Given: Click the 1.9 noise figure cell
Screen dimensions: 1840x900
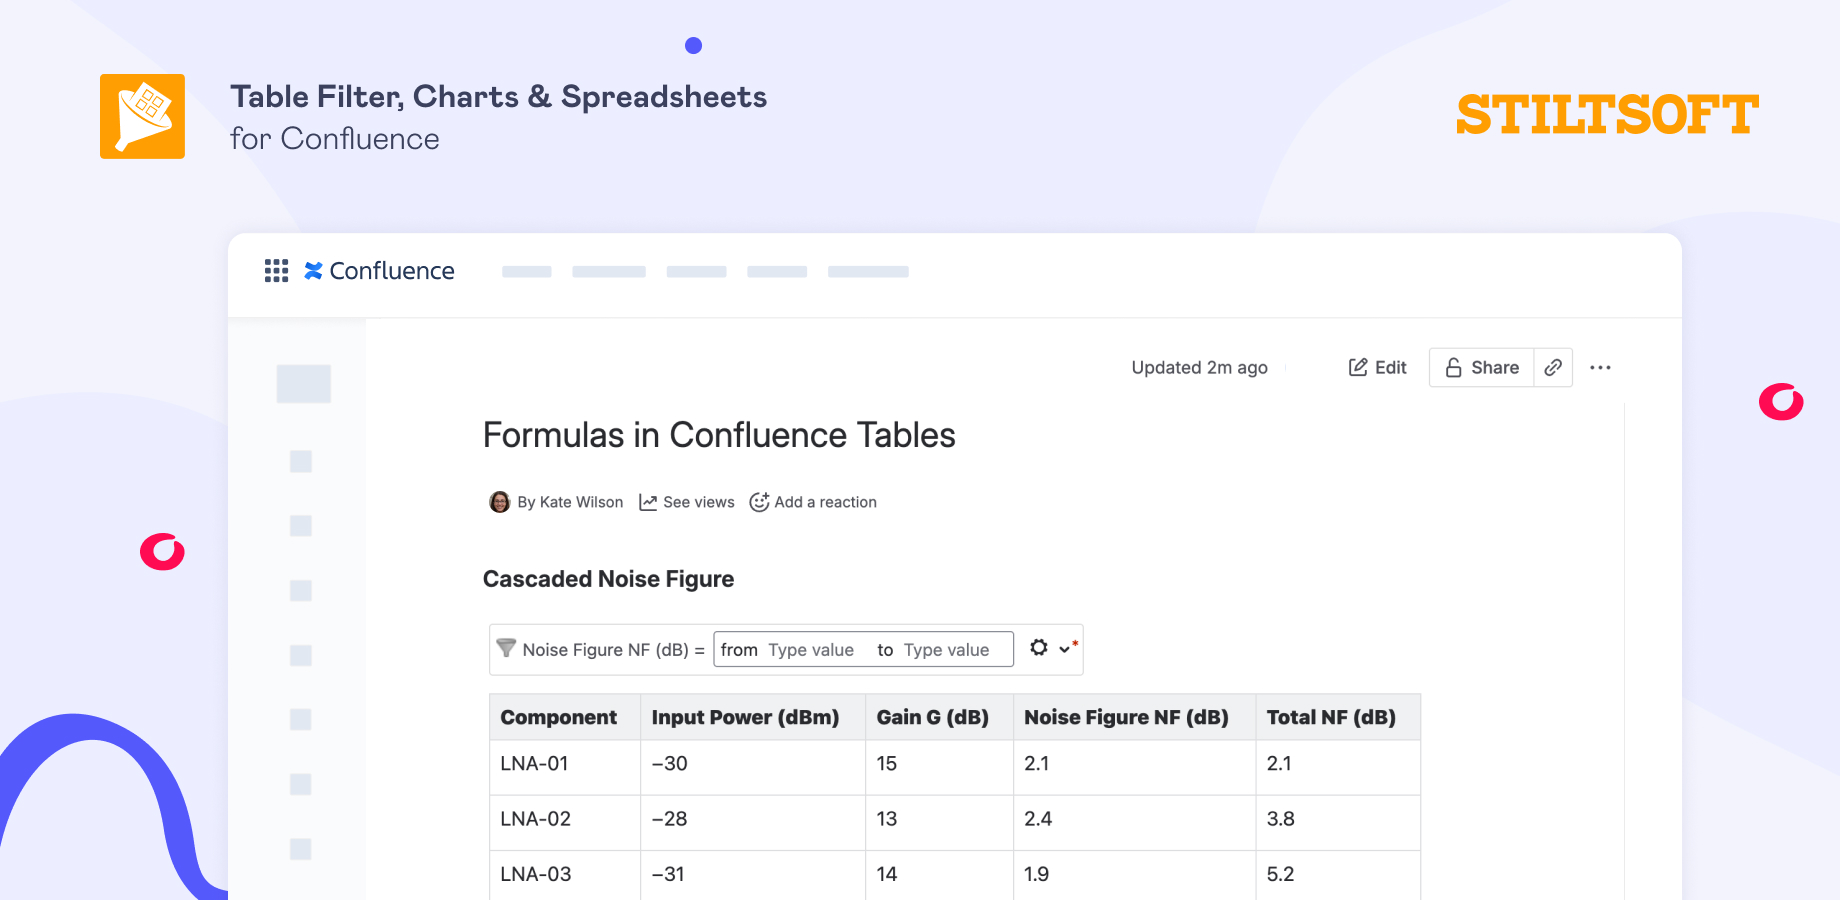Looking at the screenshot, I should click(1135, 874).
